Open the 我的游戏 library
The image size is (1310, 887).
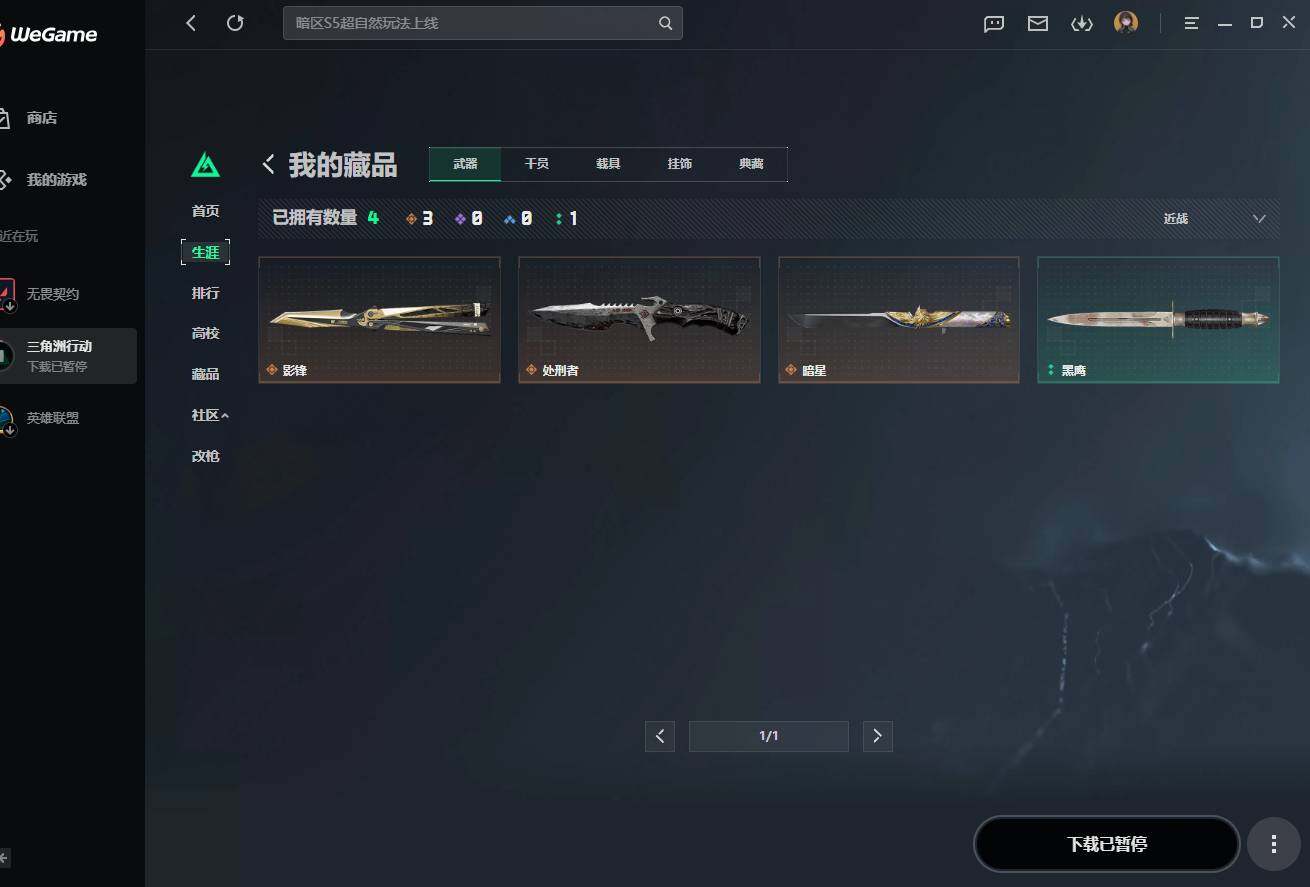[x=57, y=180]
